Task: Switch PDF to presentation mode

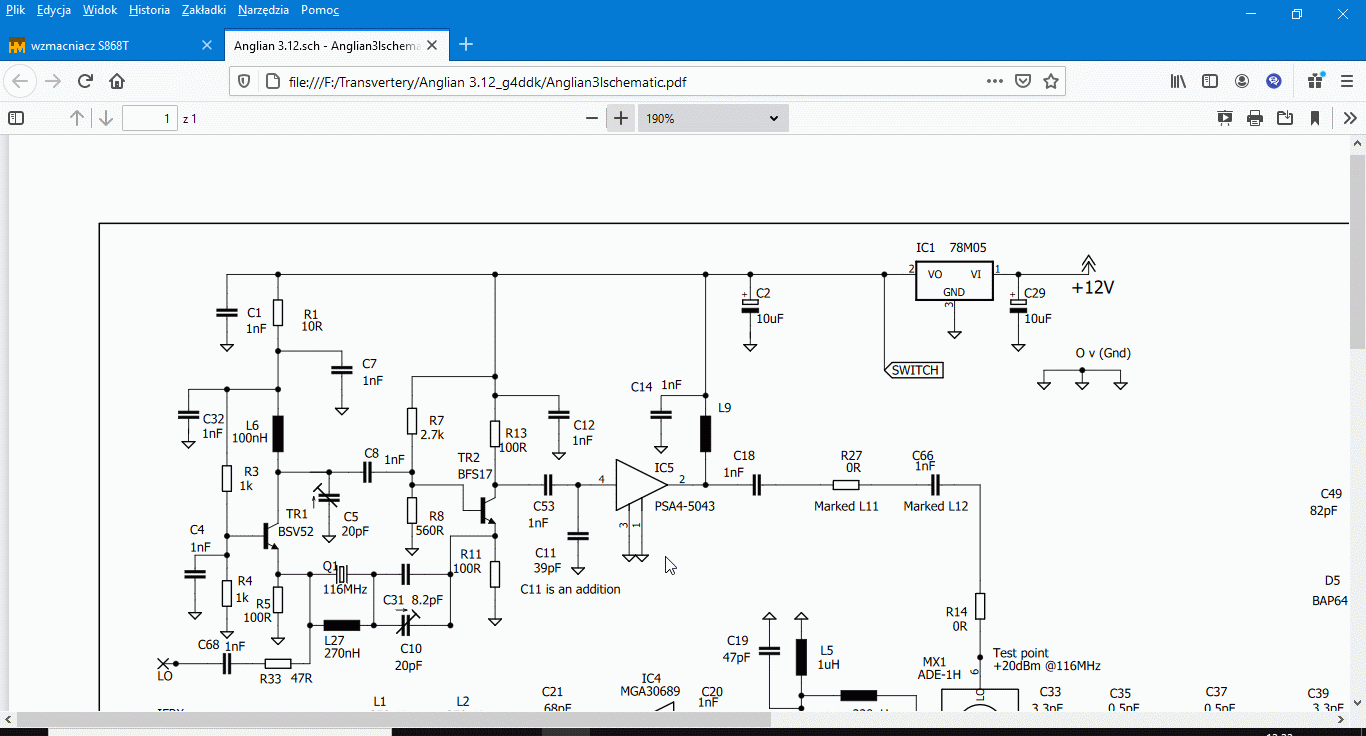Action: pyautogui.click(x=1225, y=118)
